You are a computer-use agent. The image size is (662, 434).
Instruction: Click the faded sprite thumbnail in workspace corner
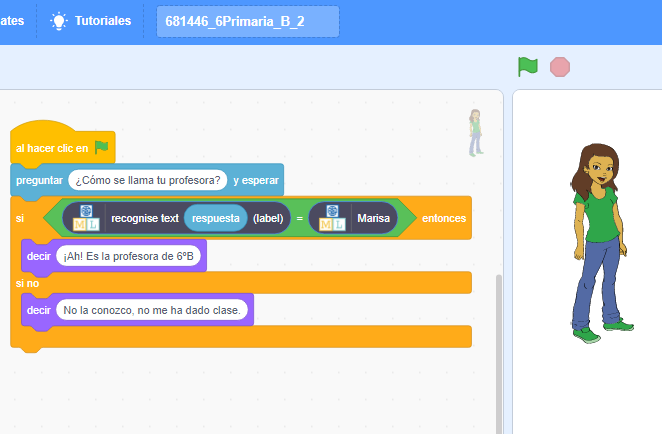[476, 133]
